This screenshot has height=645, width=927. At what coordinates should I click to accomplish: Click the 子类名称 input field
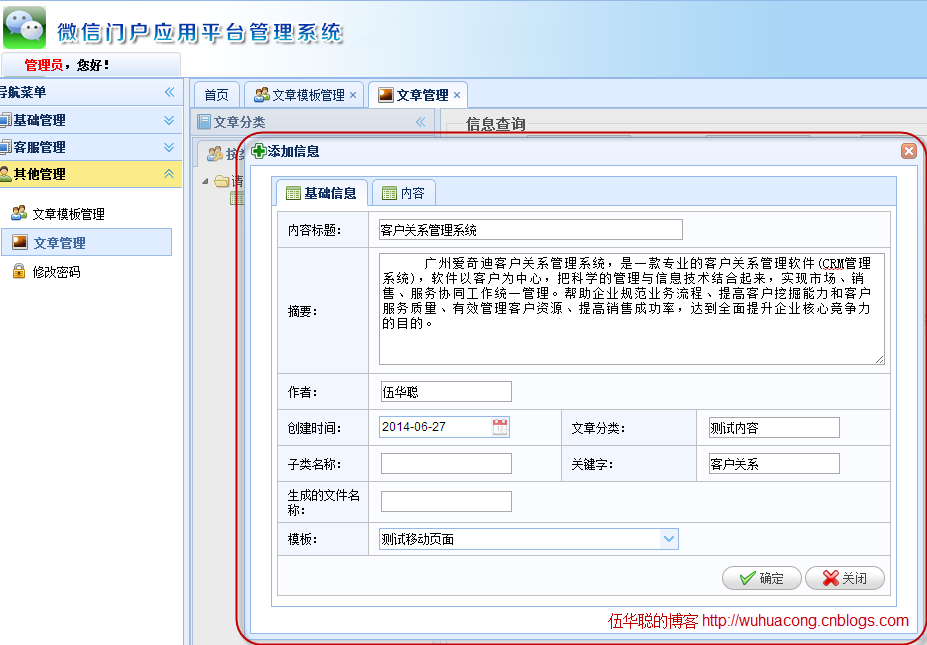(446, 464)
